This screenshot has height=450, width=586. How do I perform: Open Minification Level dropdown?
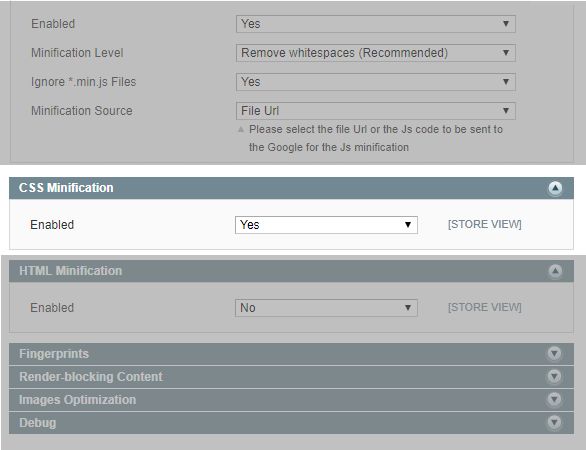tap(376, 53)
